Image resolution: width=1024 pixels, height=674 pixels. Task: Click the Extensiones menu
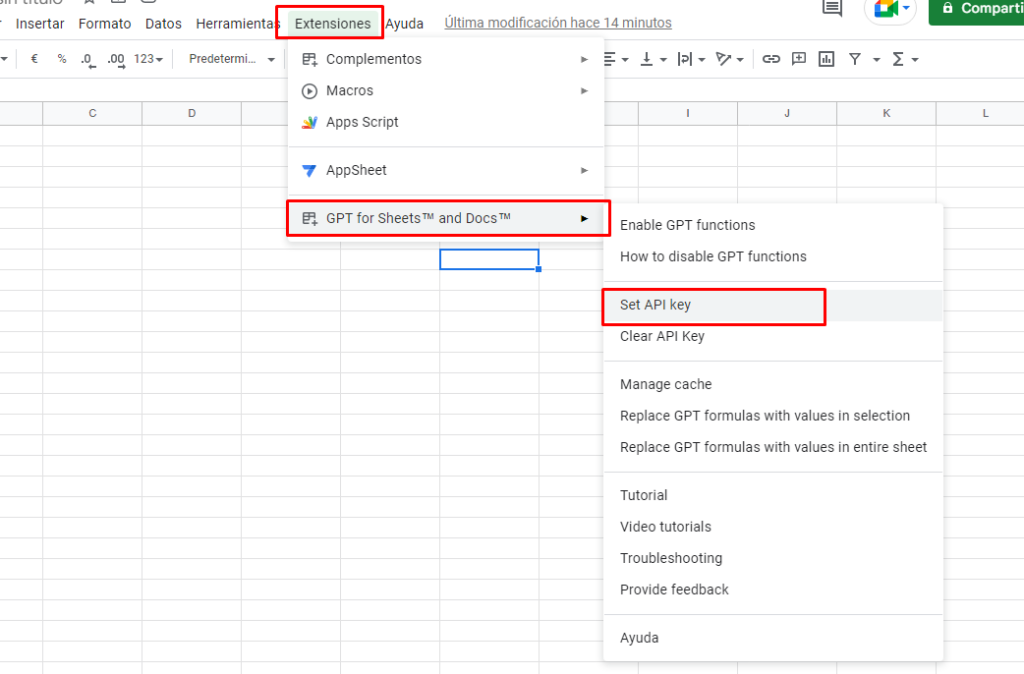(x=332, y=24)
